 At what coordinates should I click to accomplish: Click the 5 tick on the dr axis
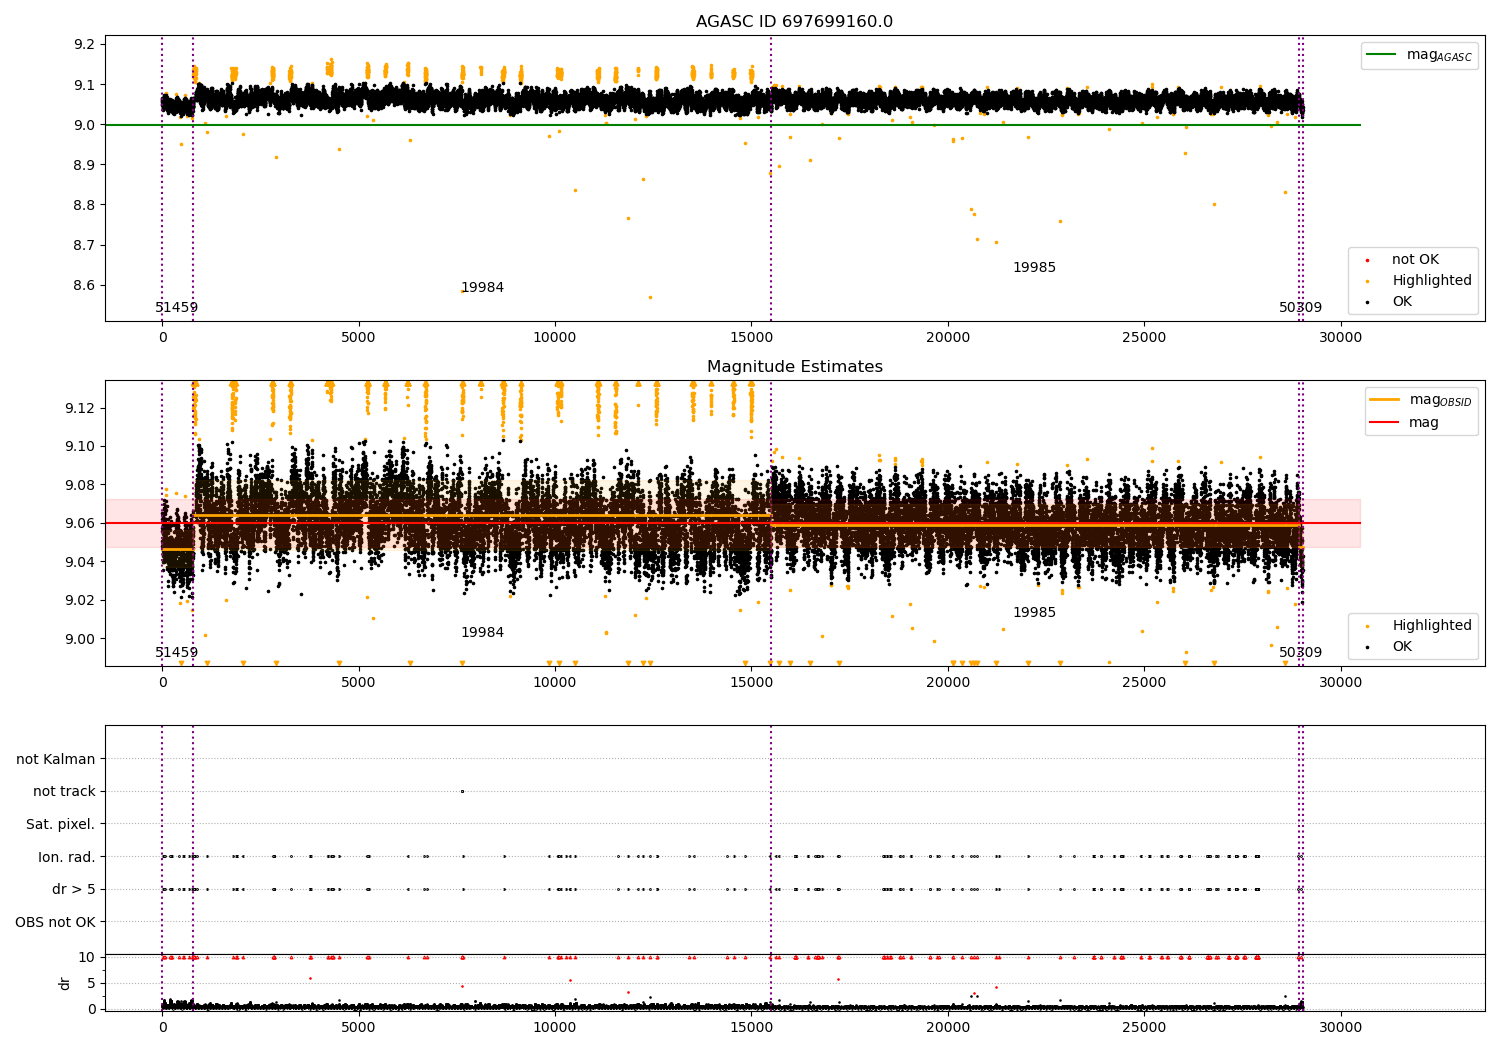pyautogui.click(x=92, y=983)
